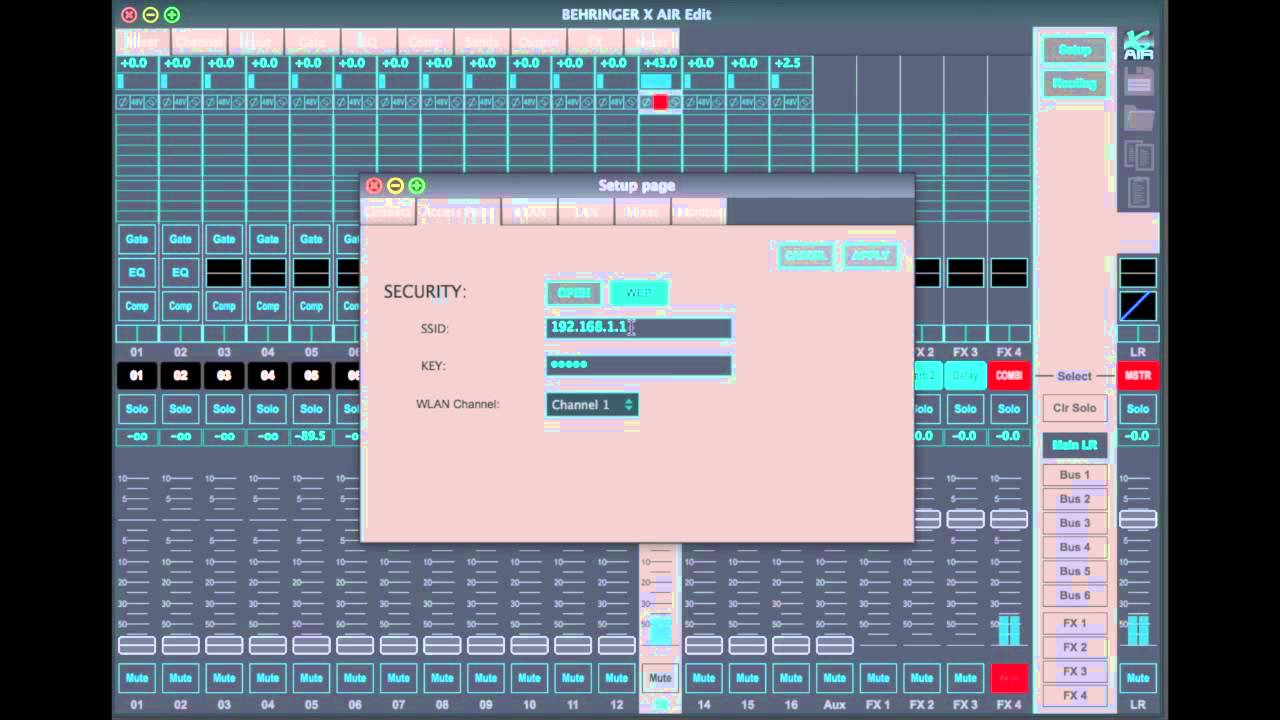Image resolution: width=1280 pixels, height=720 pixels.
Task: Click the red MSTR select button
Action: coord(1138,376)
